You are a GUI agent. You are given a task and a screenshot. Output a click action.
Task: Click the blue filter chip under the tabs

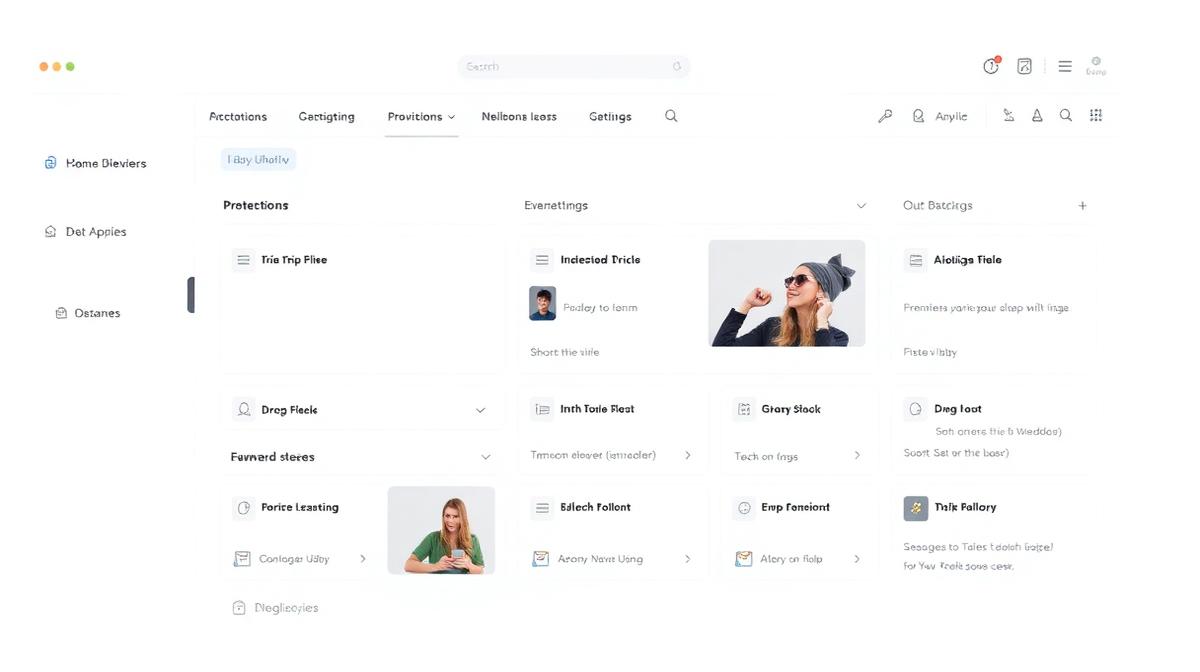click(258, 159)
